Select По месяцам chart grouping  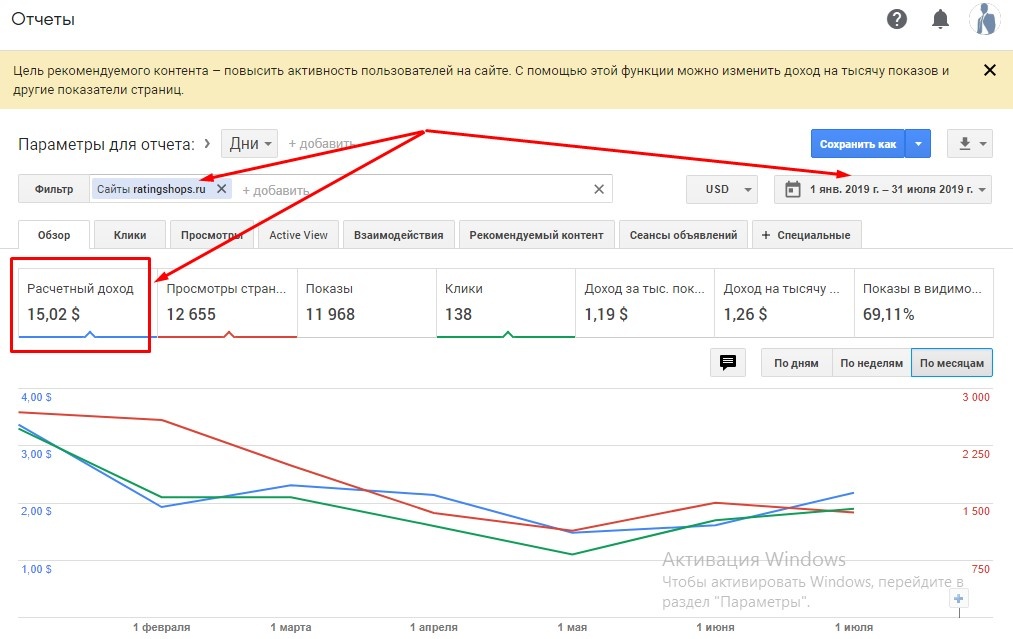click(951, 363)
